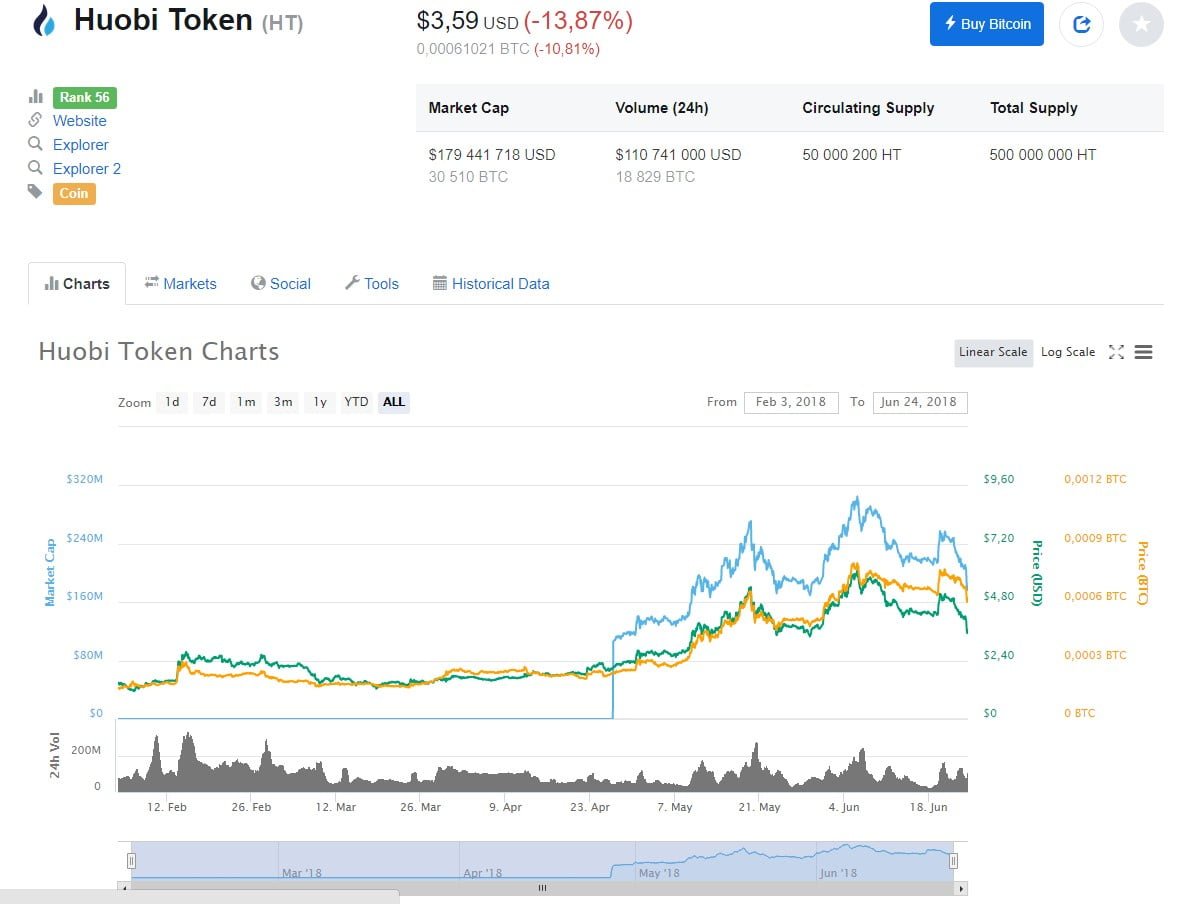Click the chain-link icon beside Website
Screen dimensions: 1204x904
tap(36, 120)
